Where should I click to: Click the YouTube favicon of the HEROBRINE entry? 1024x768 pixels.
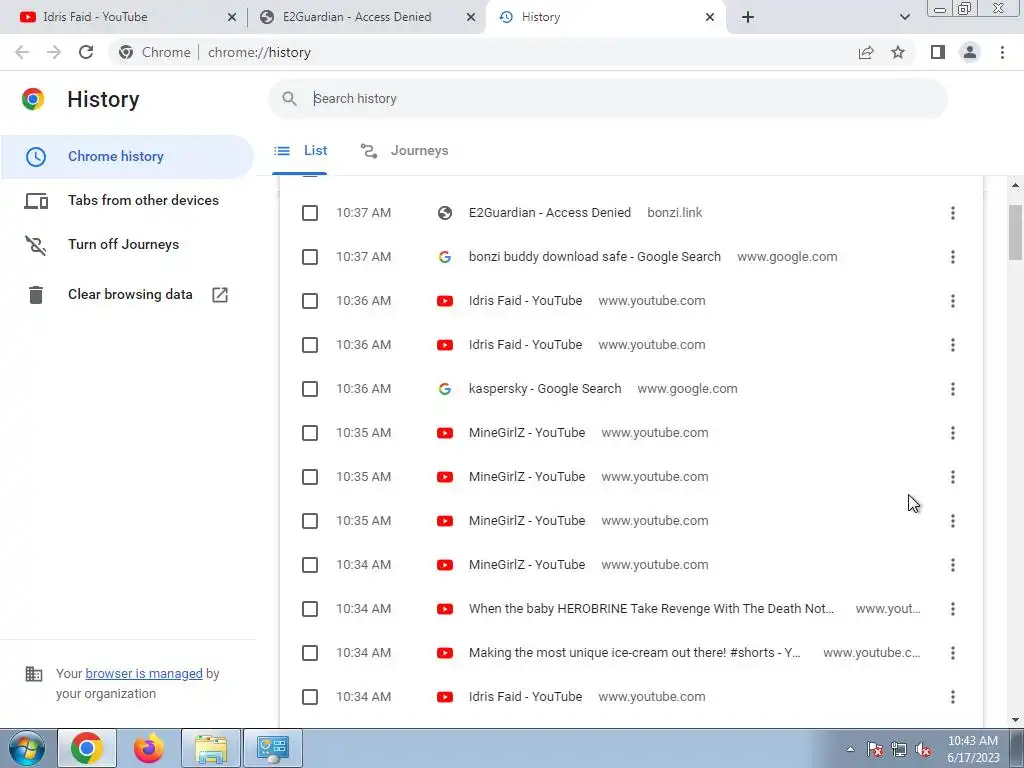coord(445,609)
